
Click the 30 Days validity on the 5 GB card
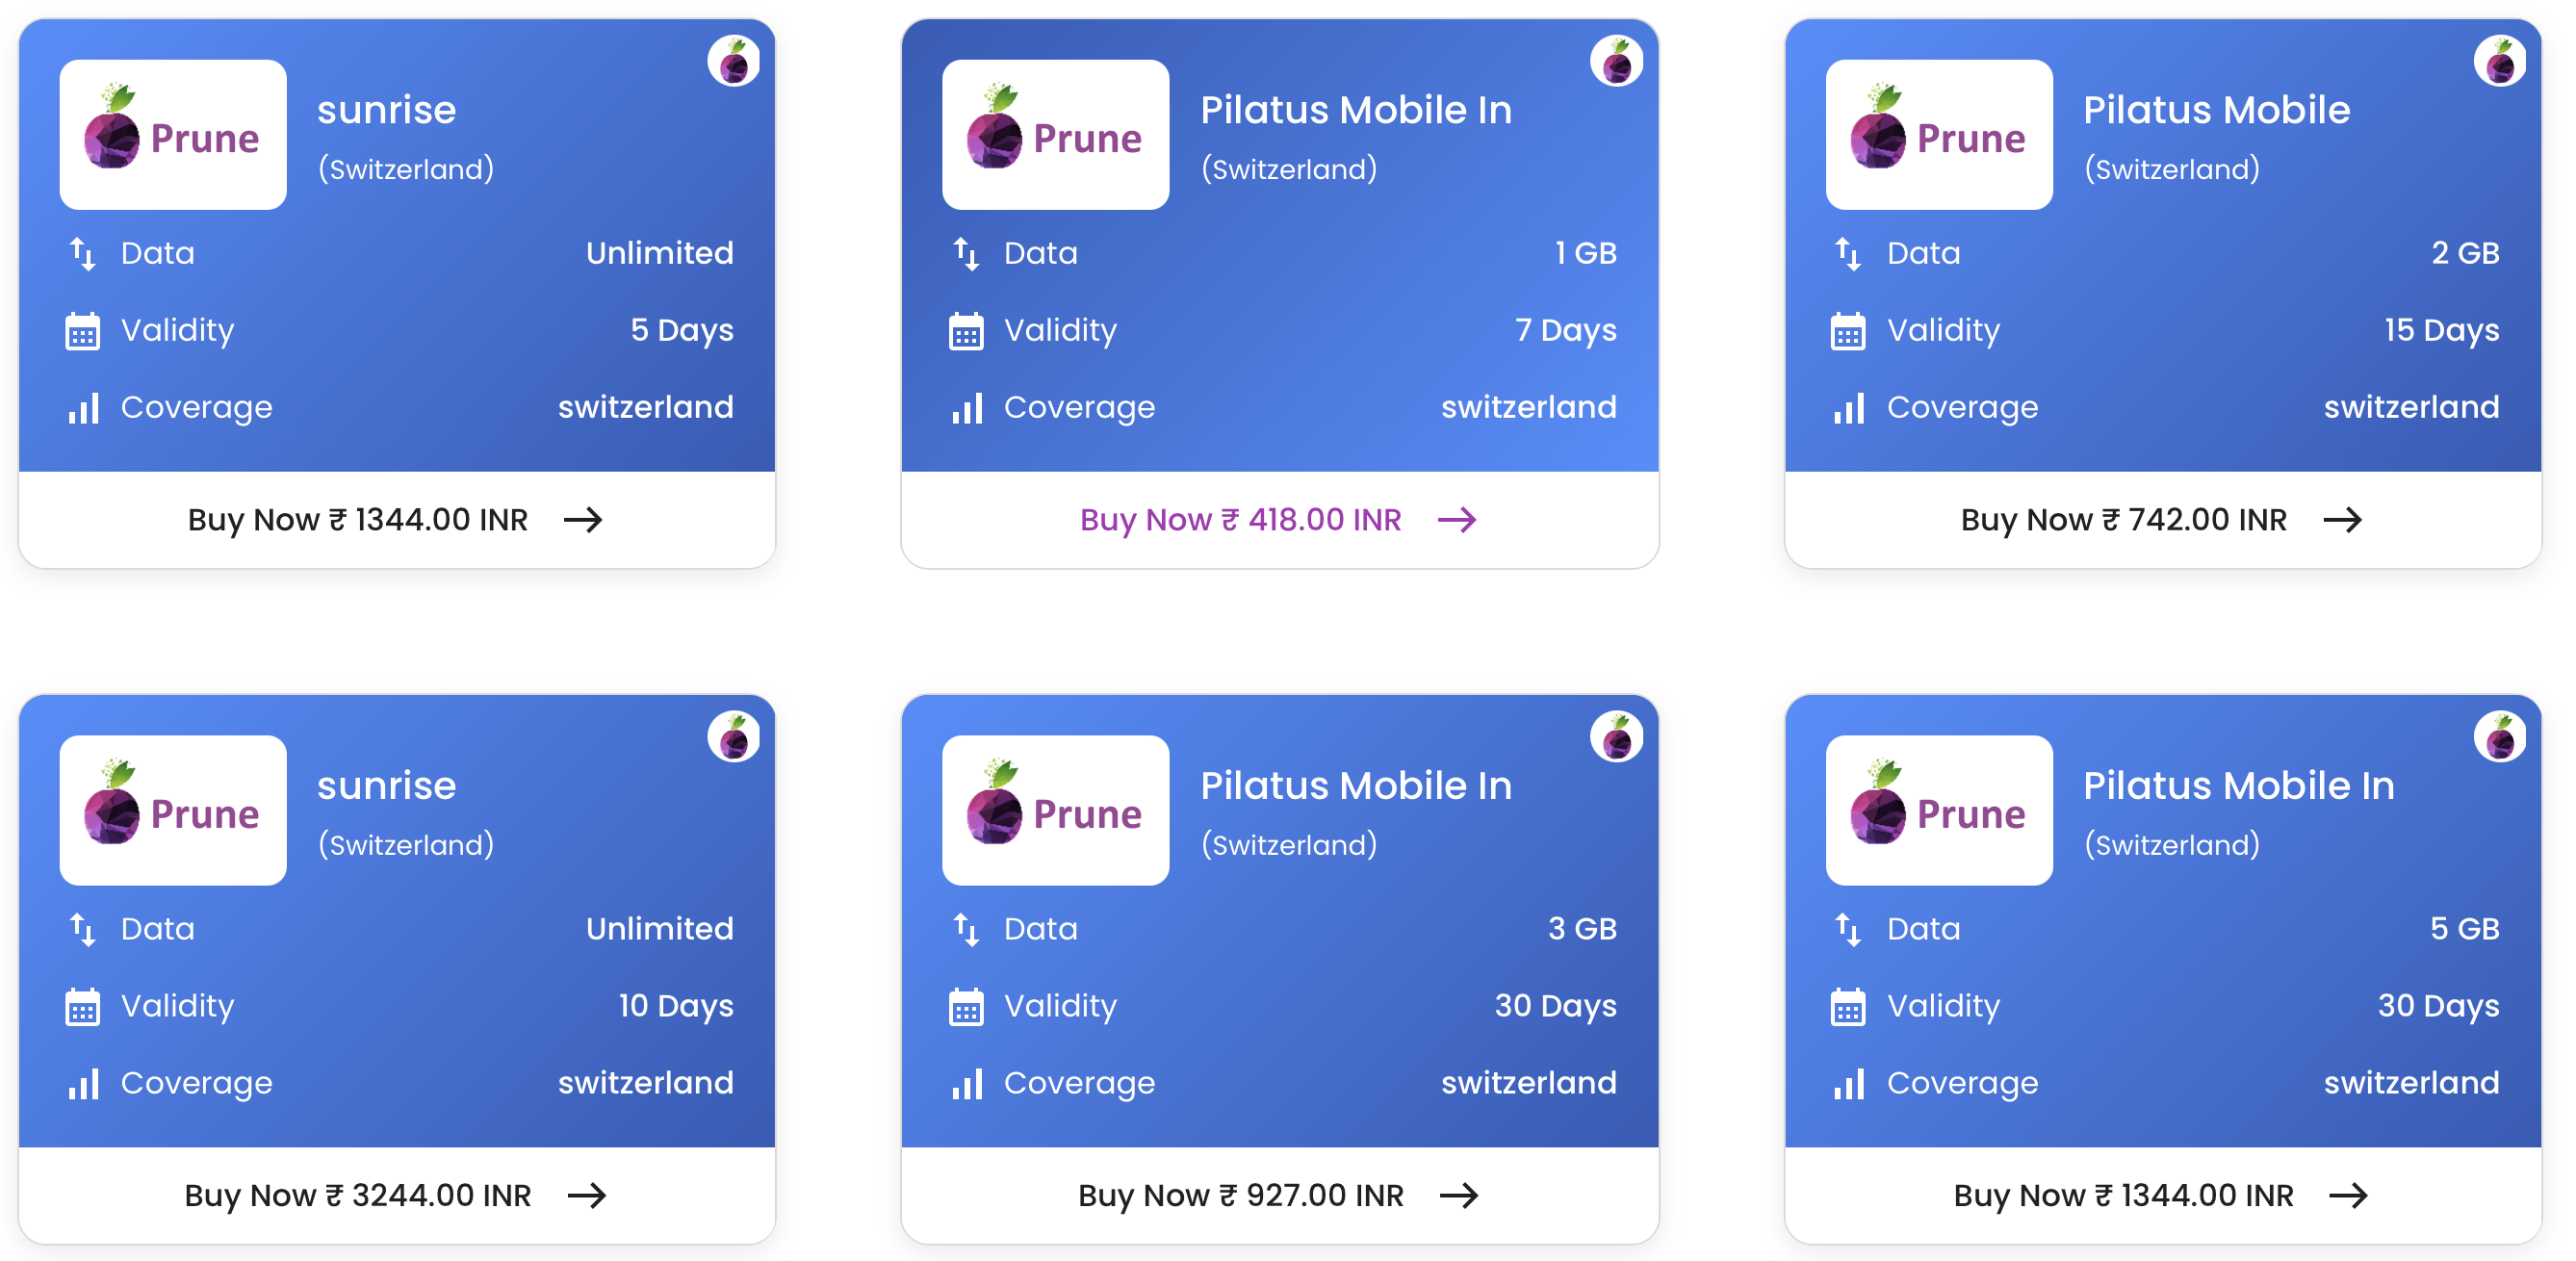(x=2437, y=1005)
